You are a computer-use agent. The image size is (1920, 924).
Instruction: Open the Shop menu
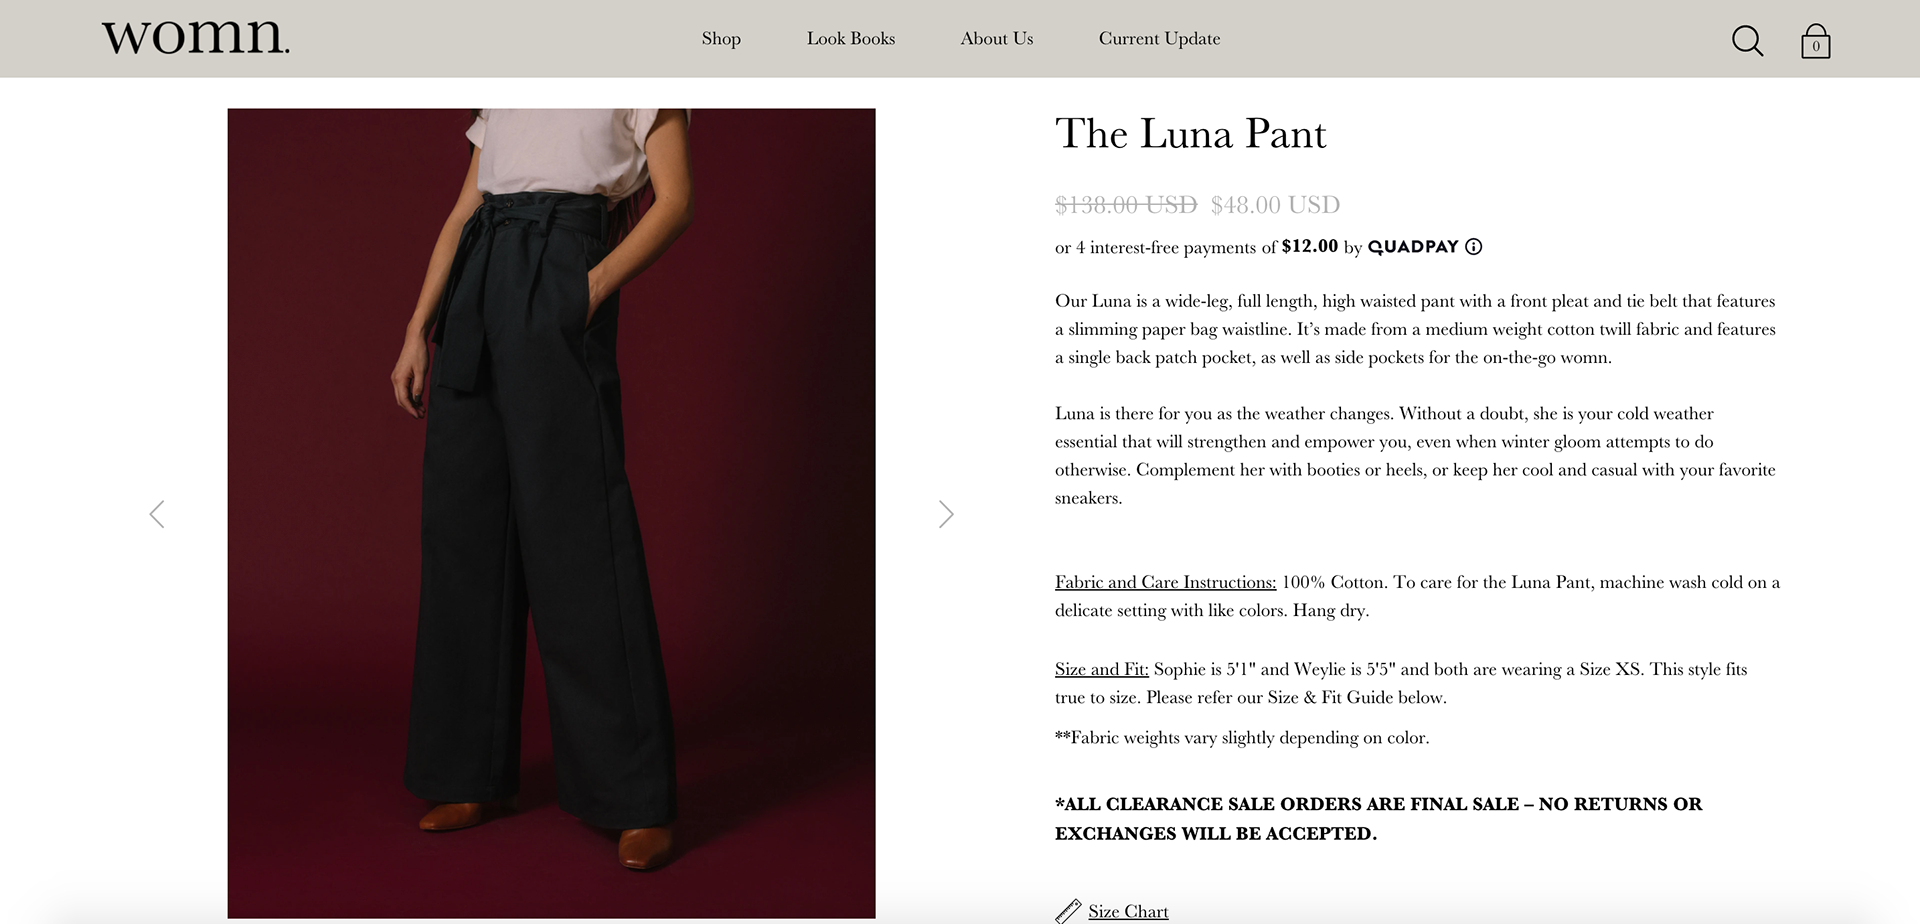[721, 39]
